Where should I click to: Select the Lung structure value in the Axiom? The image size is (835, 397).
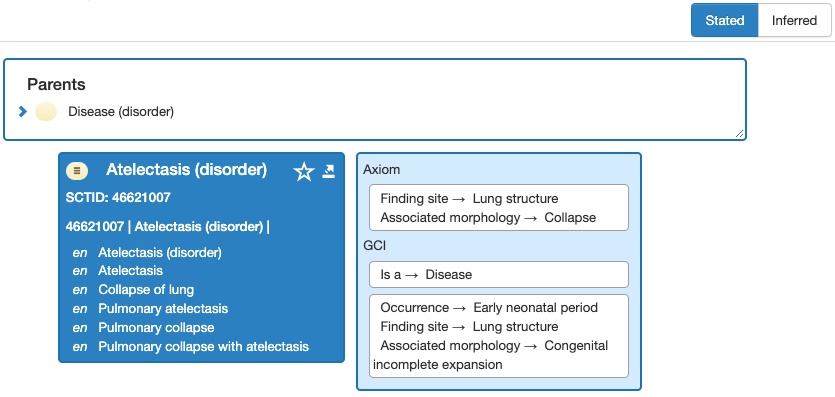click(515, 199)
